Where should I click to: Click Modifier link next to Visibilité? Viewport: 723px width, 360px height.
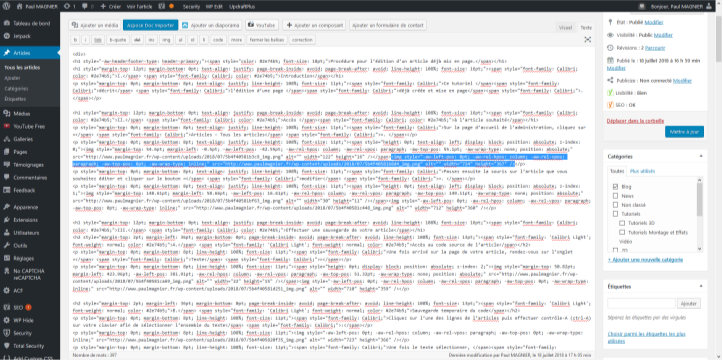[x=663, y=35]
